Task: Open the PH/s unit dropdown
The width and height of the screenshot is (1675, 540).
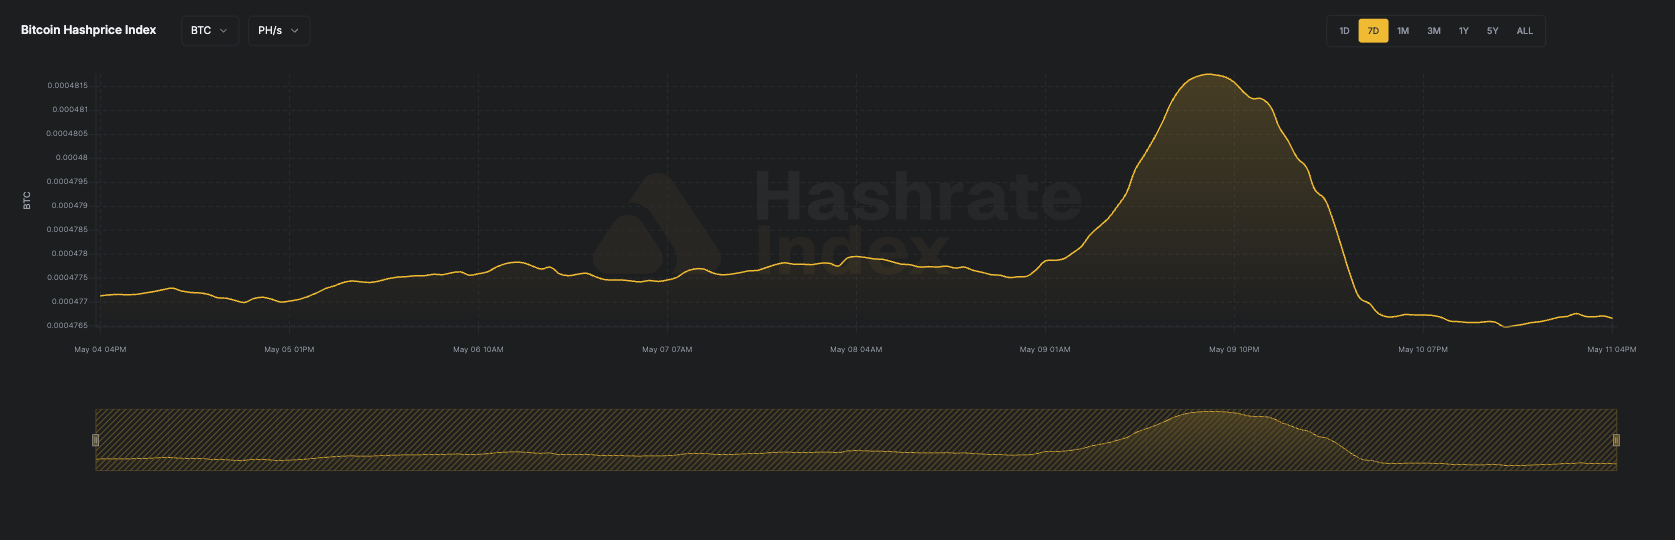Action: tap(279, 31)
